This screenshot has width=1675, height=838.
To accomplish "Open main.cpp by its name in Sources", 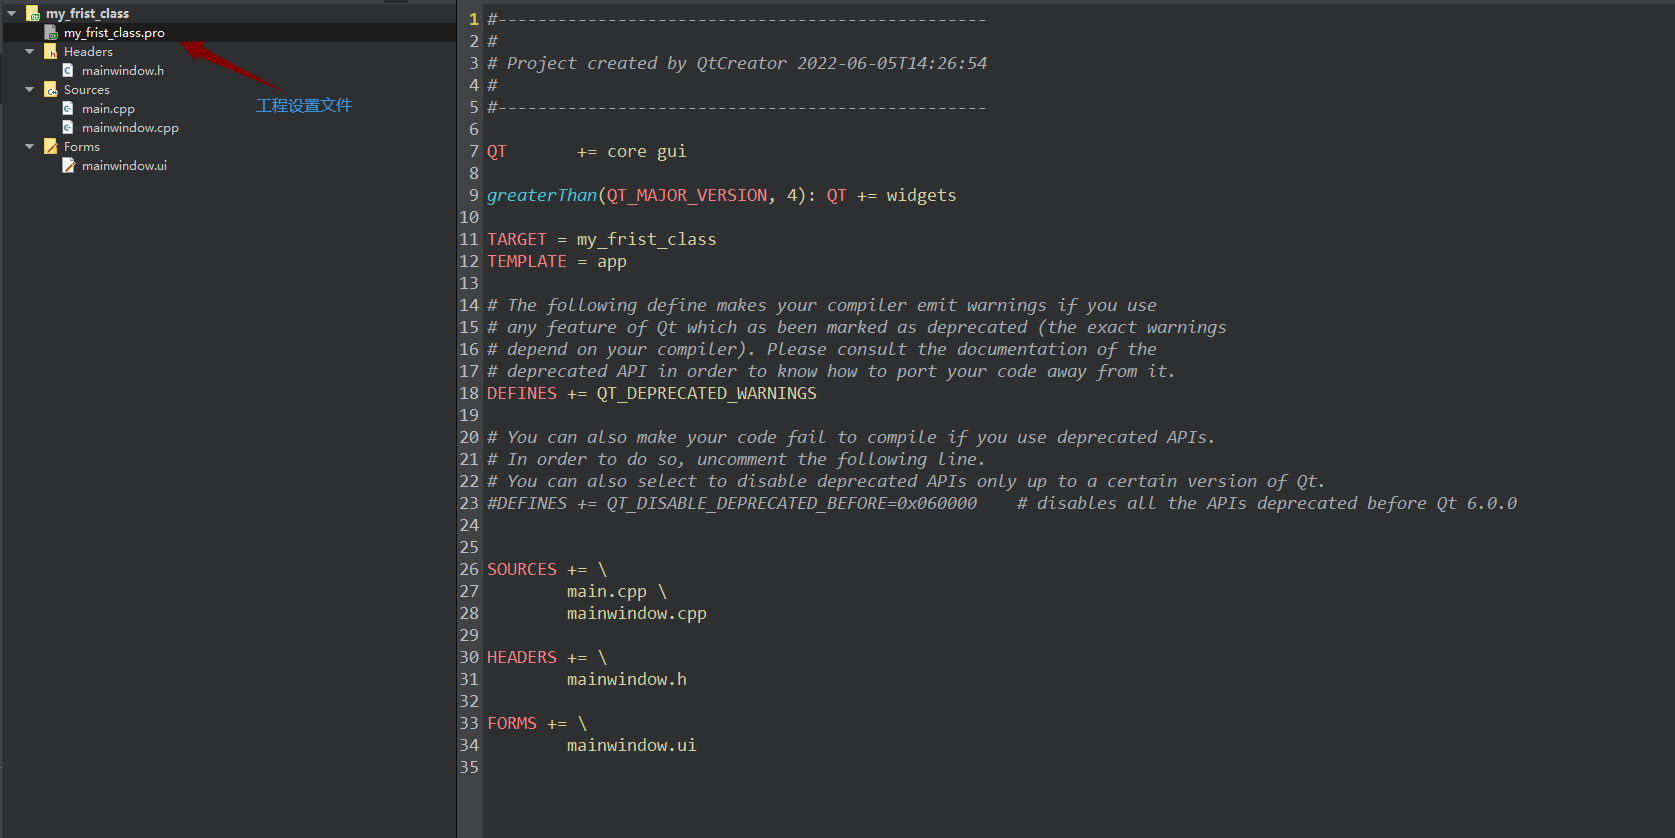I will [x=108, y=109].
